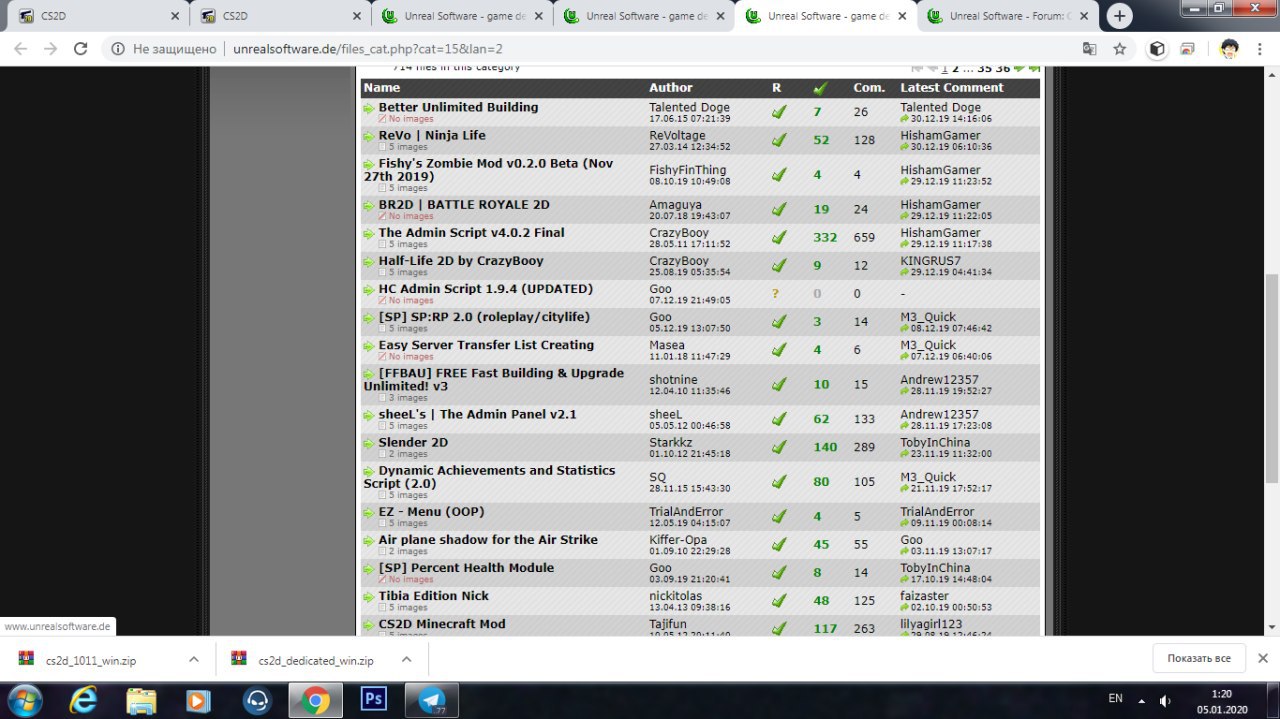Screen dimensions: 1280x719
Task: Click the green checkmark in Air plane shadow row
Action: click(779, 545)
